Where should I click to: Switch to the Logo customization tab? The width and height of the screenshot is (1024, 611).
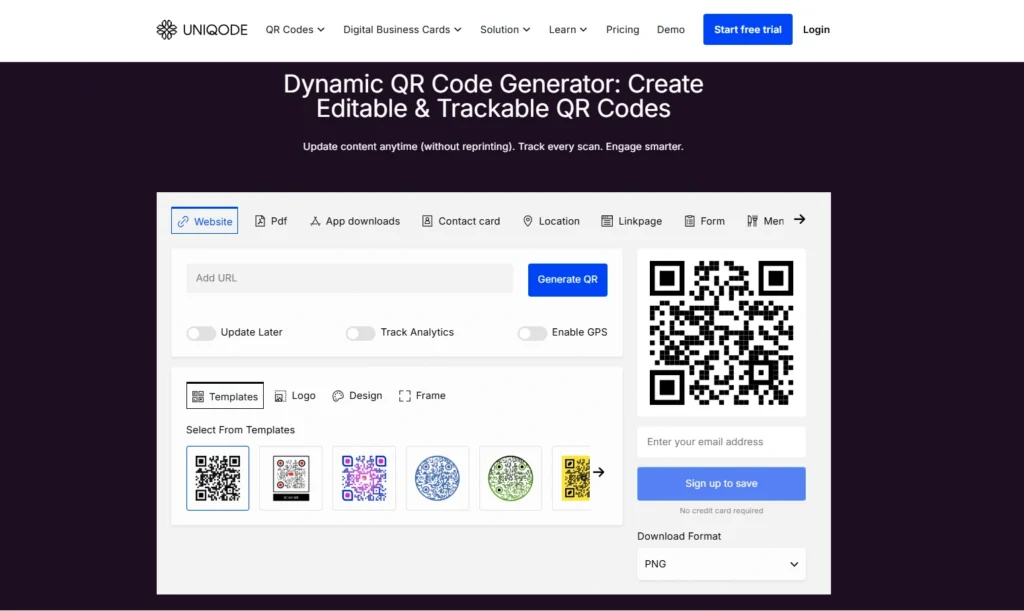coord(295,396)
